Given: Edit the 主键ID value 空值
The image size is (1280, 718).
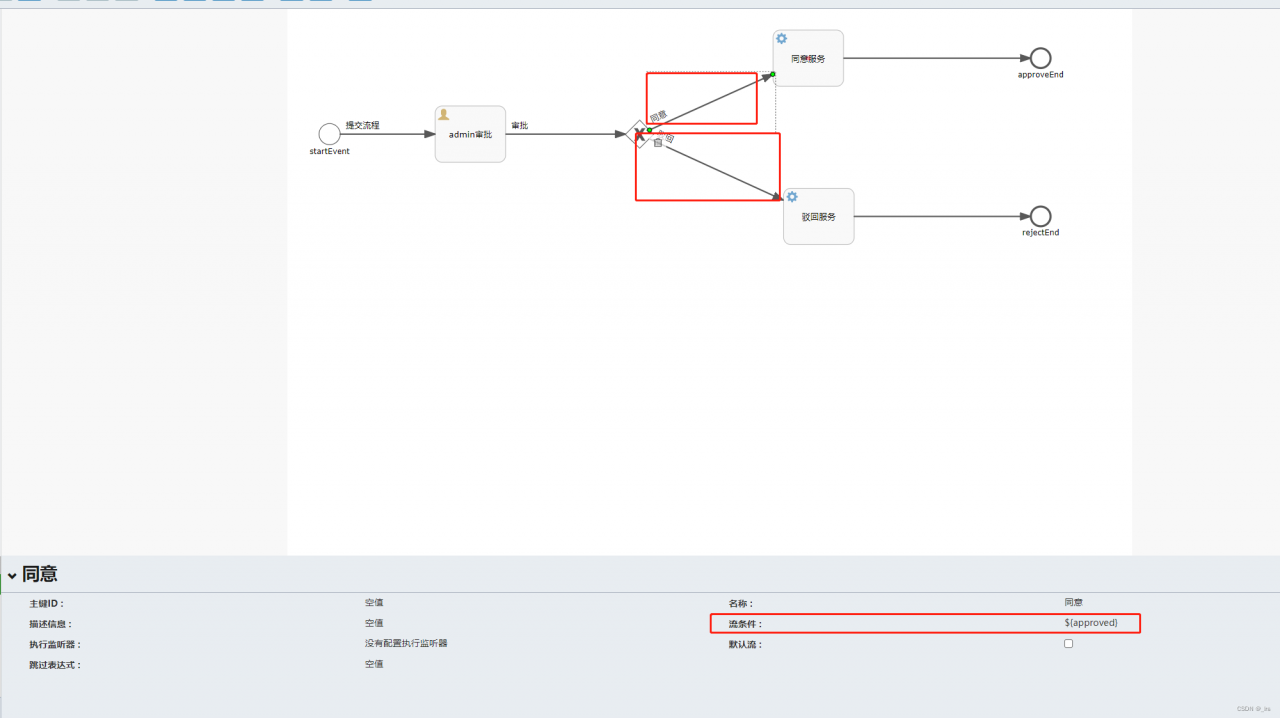Looking at the screenshot, I should coord(374,603).
